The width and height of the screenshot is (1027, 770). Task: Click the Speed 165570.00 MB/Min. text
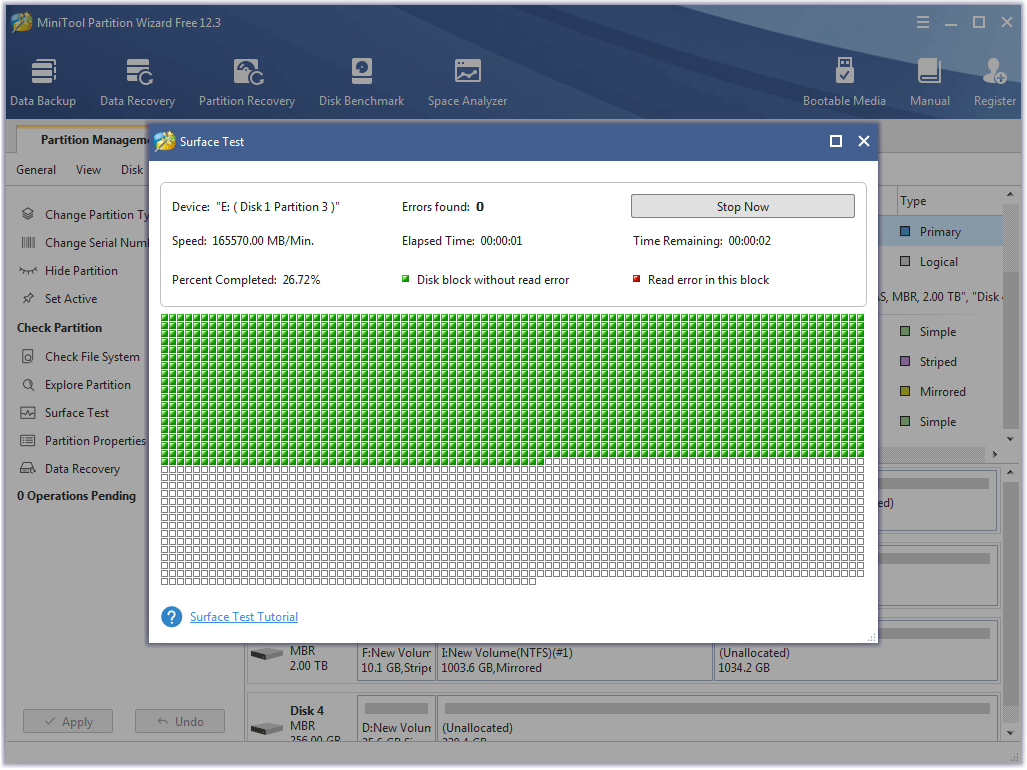pyautogui.click(x=243, y=241)
